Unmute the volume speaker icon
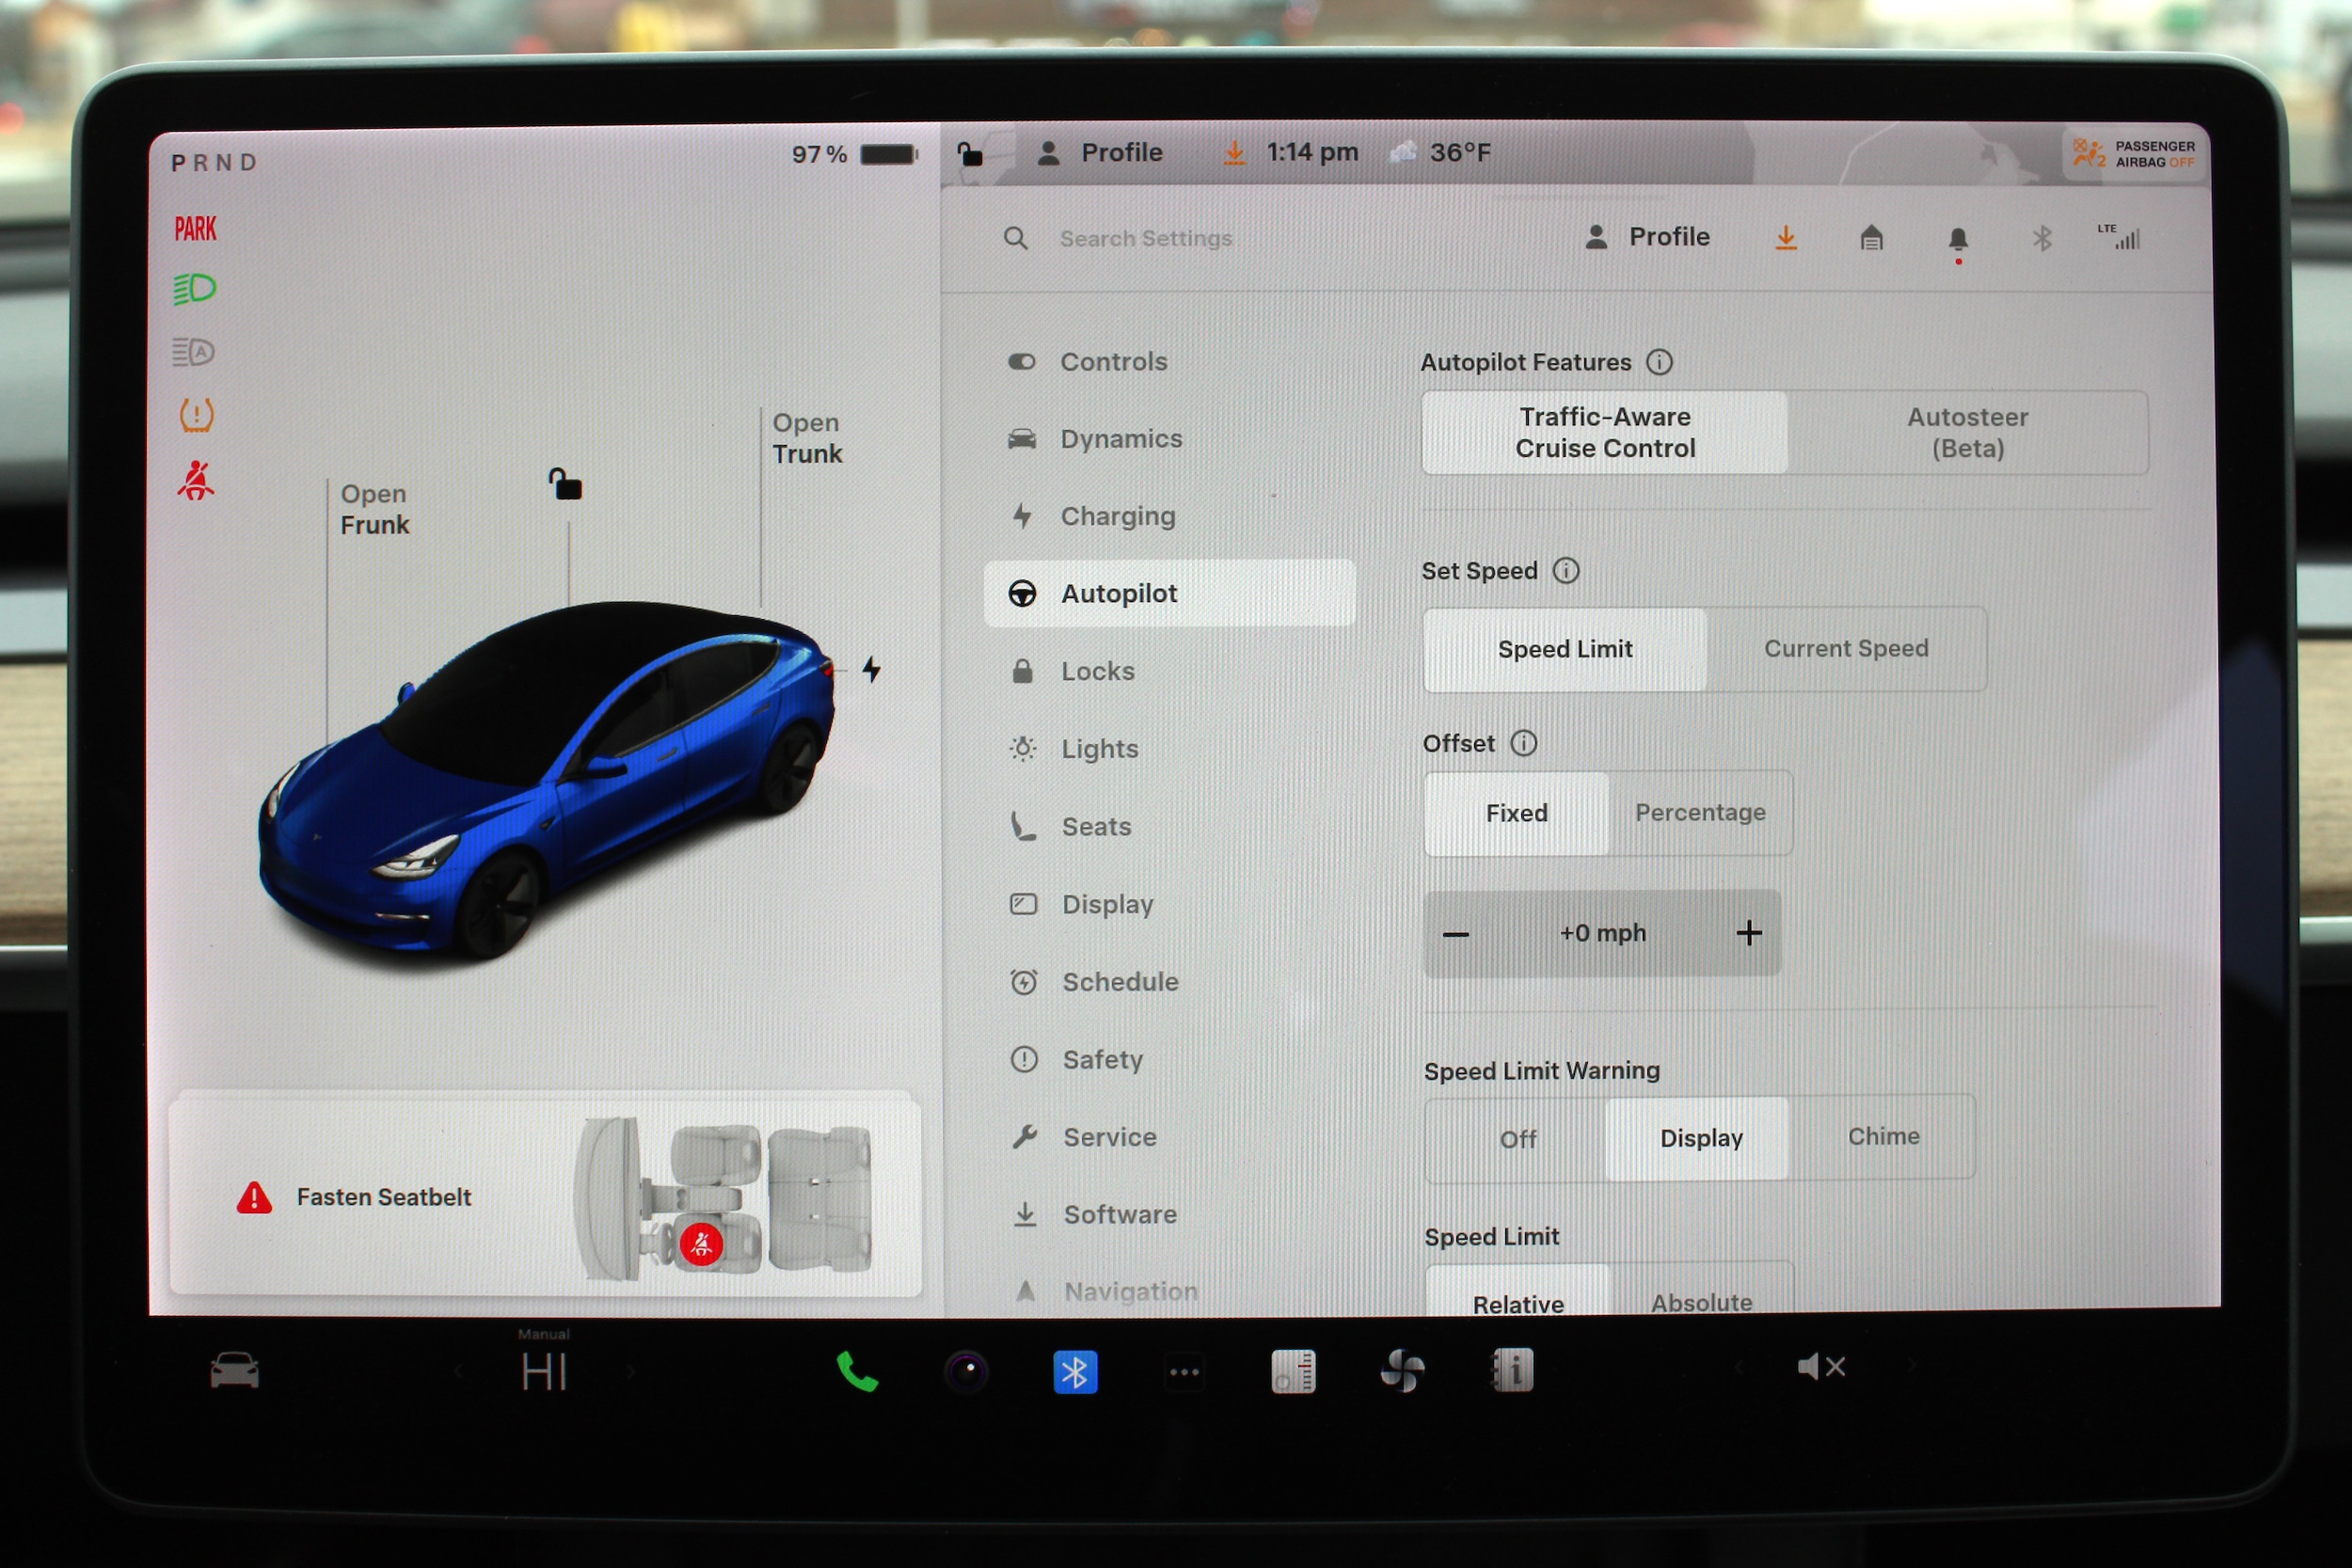 click(x=1820, y=1367)
